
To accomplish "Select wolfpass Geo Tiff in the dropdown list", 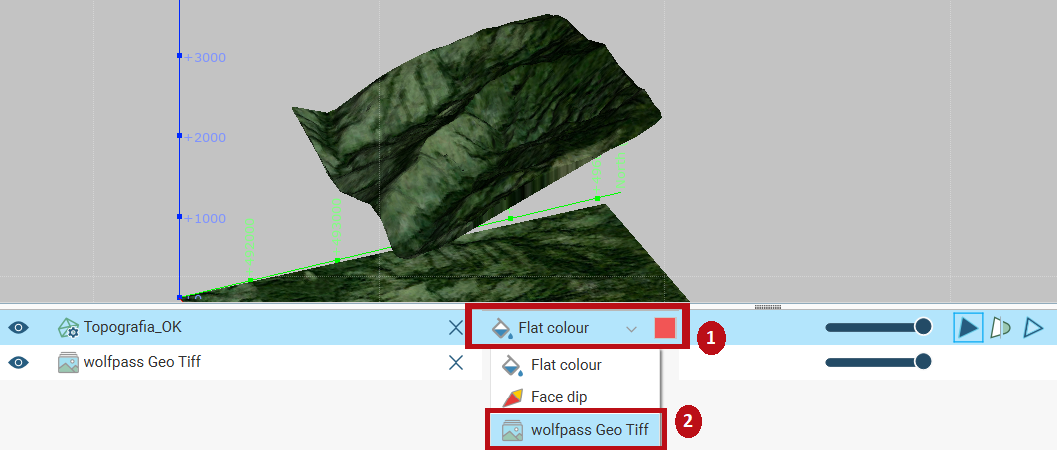I will 589,430.
